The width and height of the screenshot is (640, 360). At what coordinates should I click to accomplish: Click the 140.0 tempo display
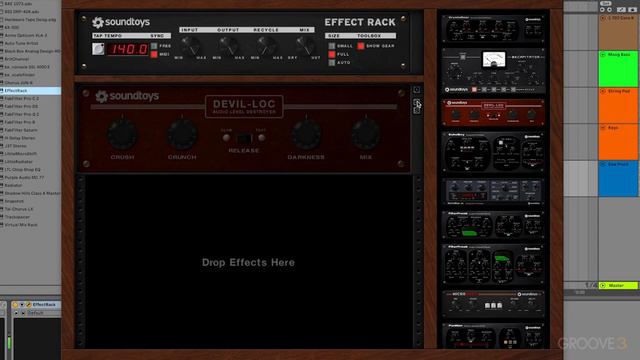(x=128, y=49)
